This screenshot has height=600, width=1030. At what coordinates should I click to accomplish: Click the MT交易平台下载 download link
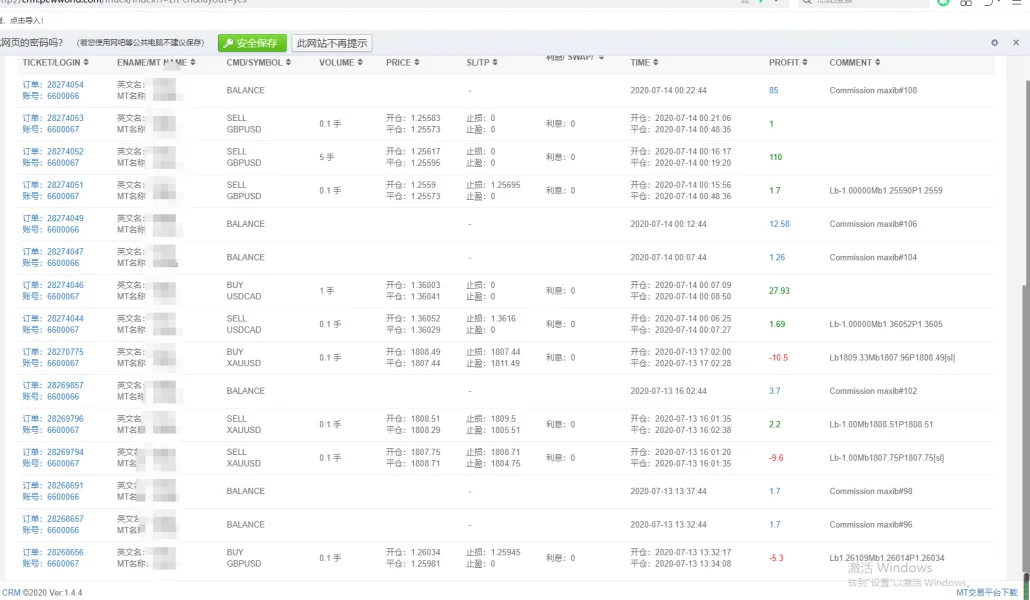coord(989,593)
